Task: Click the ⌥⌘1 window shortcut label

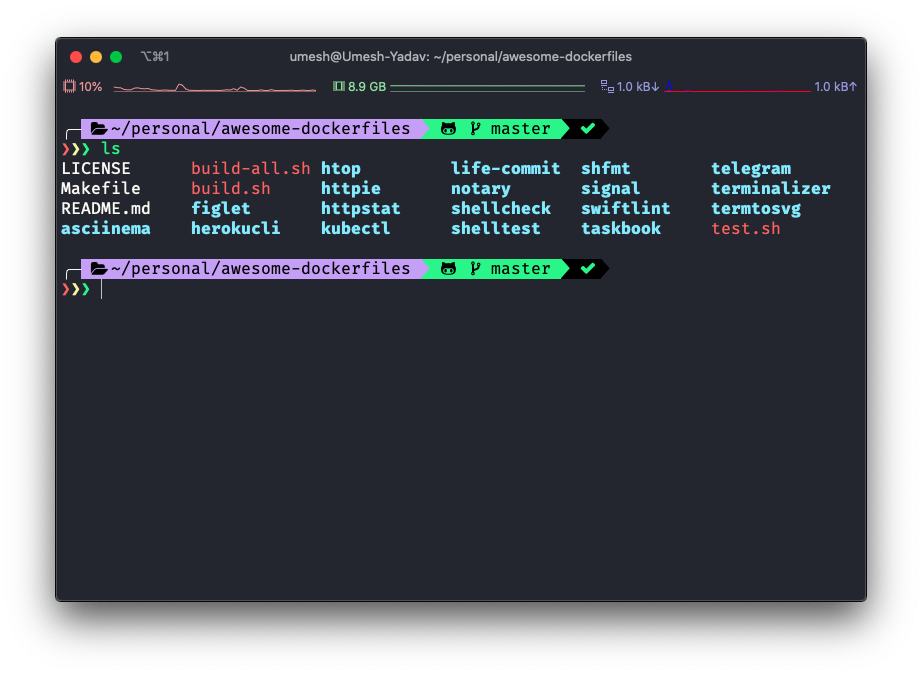Action: click(155, 57)
